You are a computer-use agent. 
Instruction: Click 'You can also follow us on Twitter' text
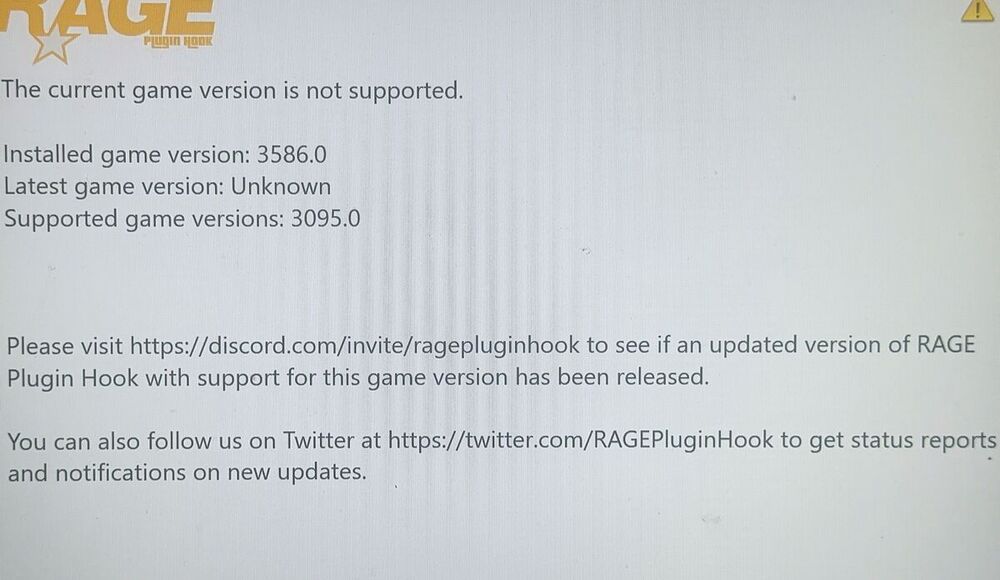194,442
